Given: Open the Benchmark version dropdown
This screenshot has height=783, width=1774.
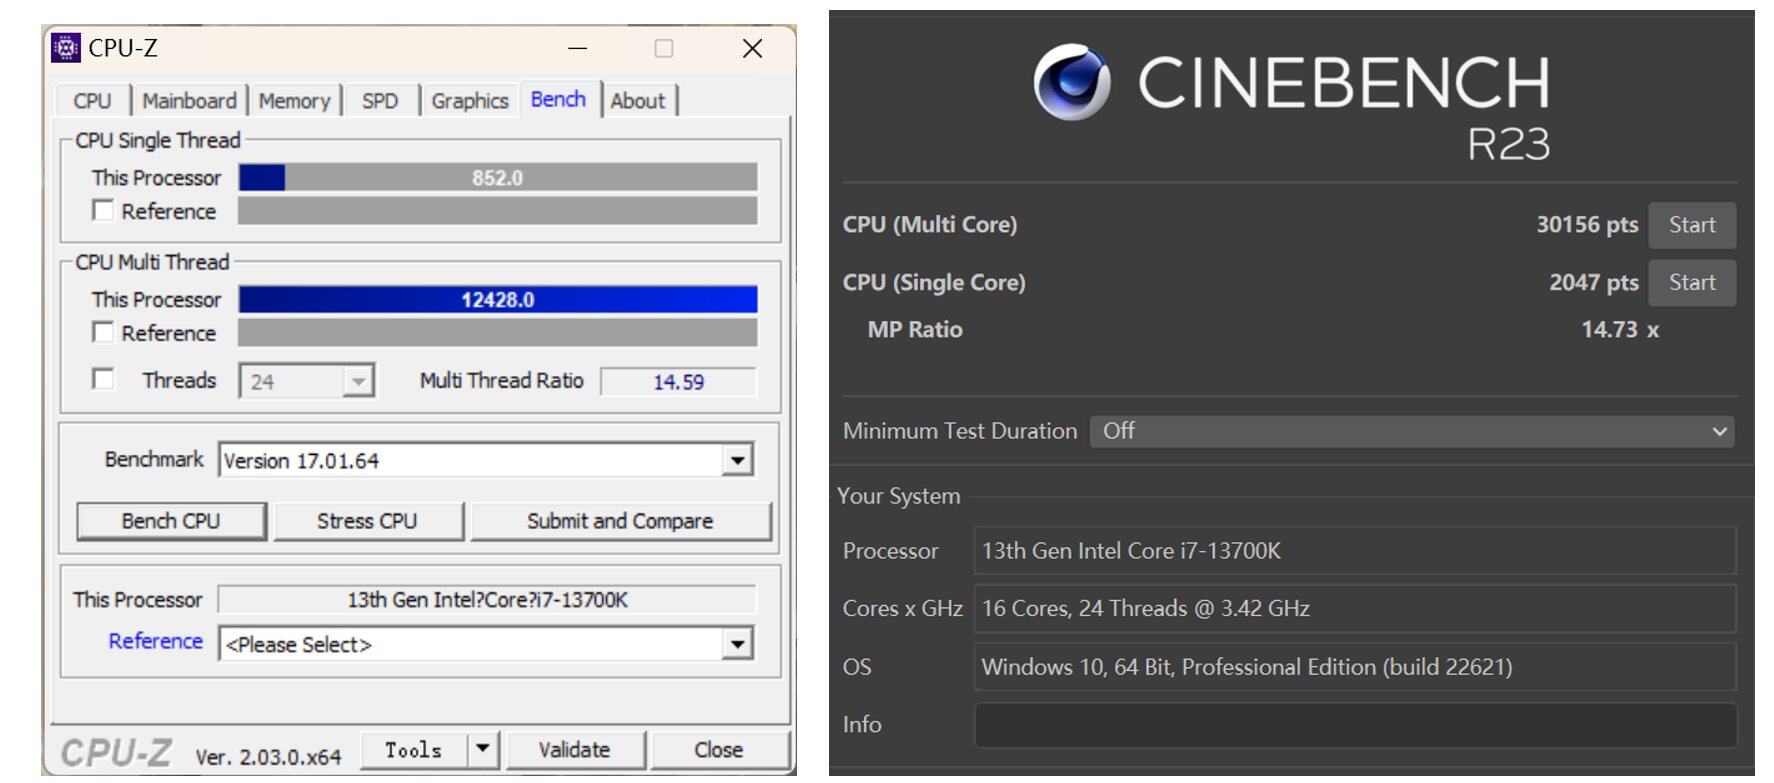Looking at the screenshot, I should 486,460.
